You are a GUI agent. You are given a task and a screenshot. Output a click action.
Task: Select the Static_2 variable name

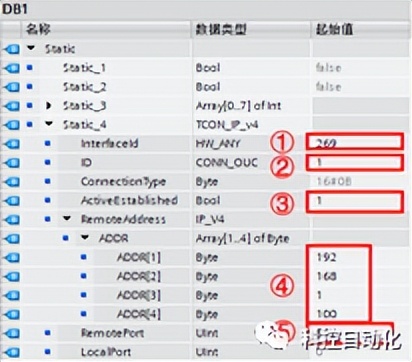click(x=85, y=87)
